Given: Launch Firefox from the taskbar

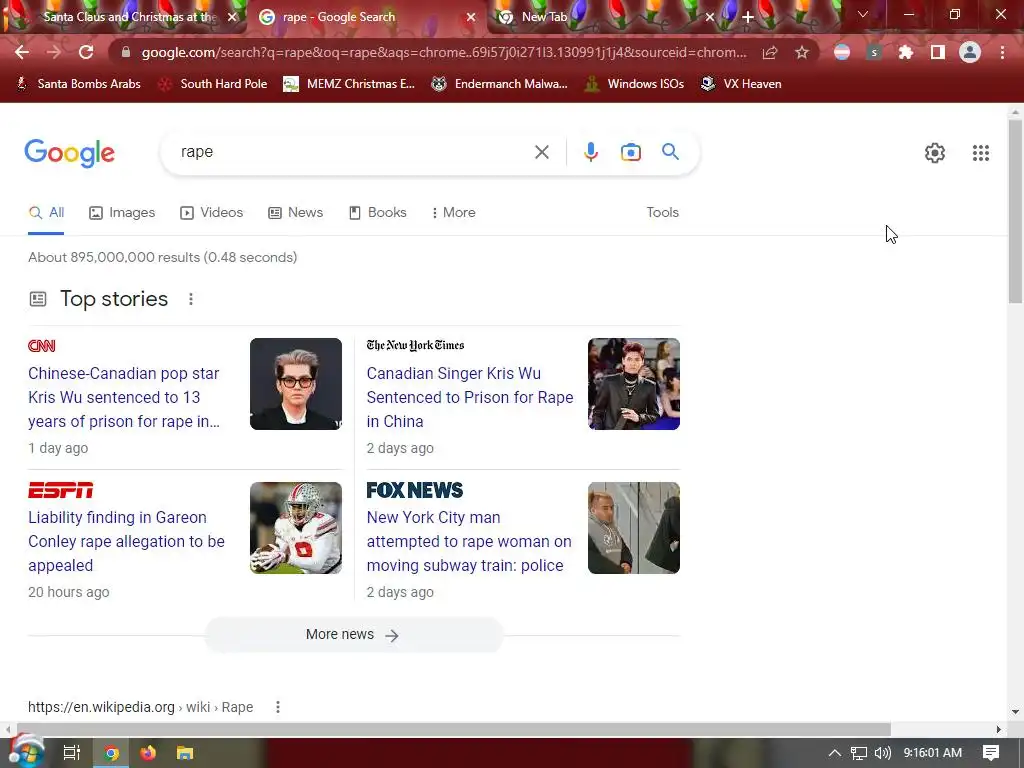Looking at the screenshot, I should (148, 753).
